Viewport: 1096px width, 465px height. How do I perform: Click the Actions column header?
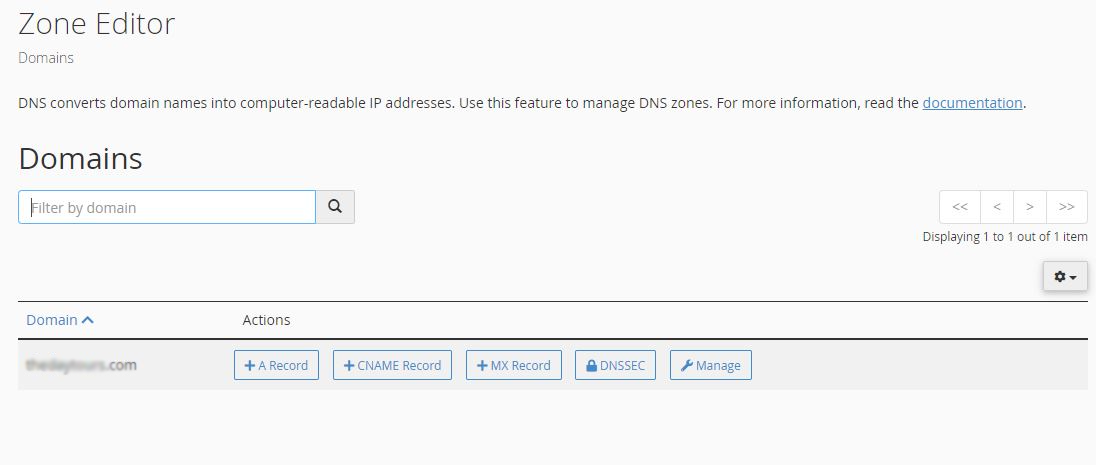coord(266,320)
